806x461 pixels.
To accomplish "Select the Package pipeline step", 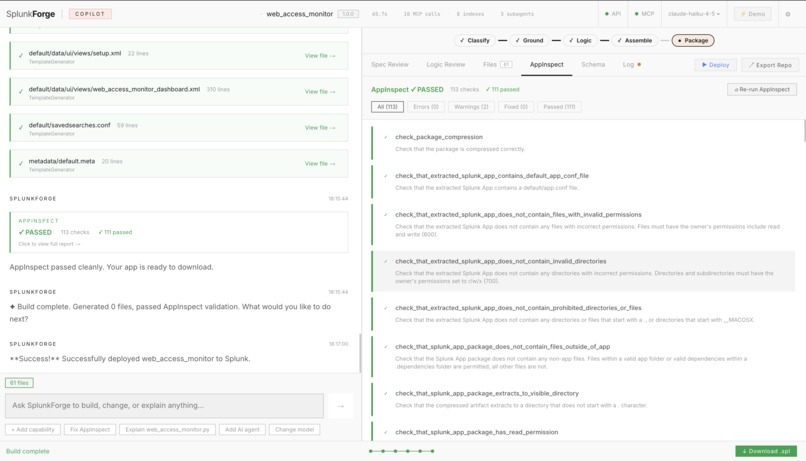I will pos(692,41).
